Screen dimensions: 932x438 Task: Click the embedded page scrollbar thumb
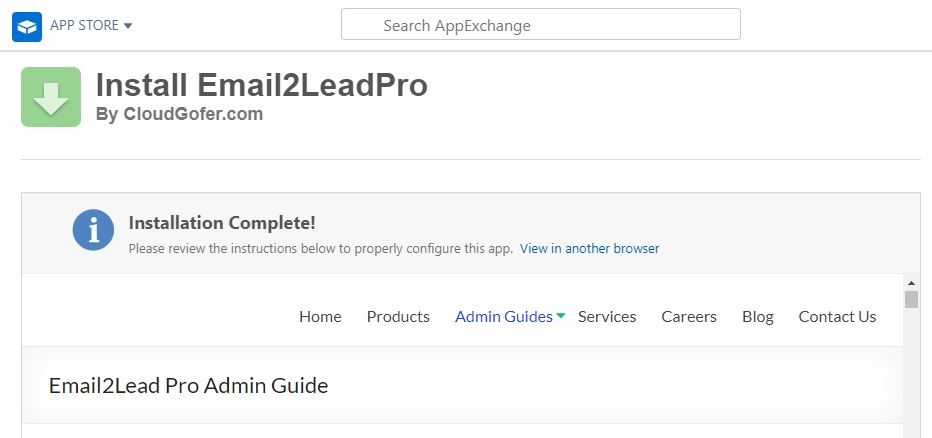(911, 300)
